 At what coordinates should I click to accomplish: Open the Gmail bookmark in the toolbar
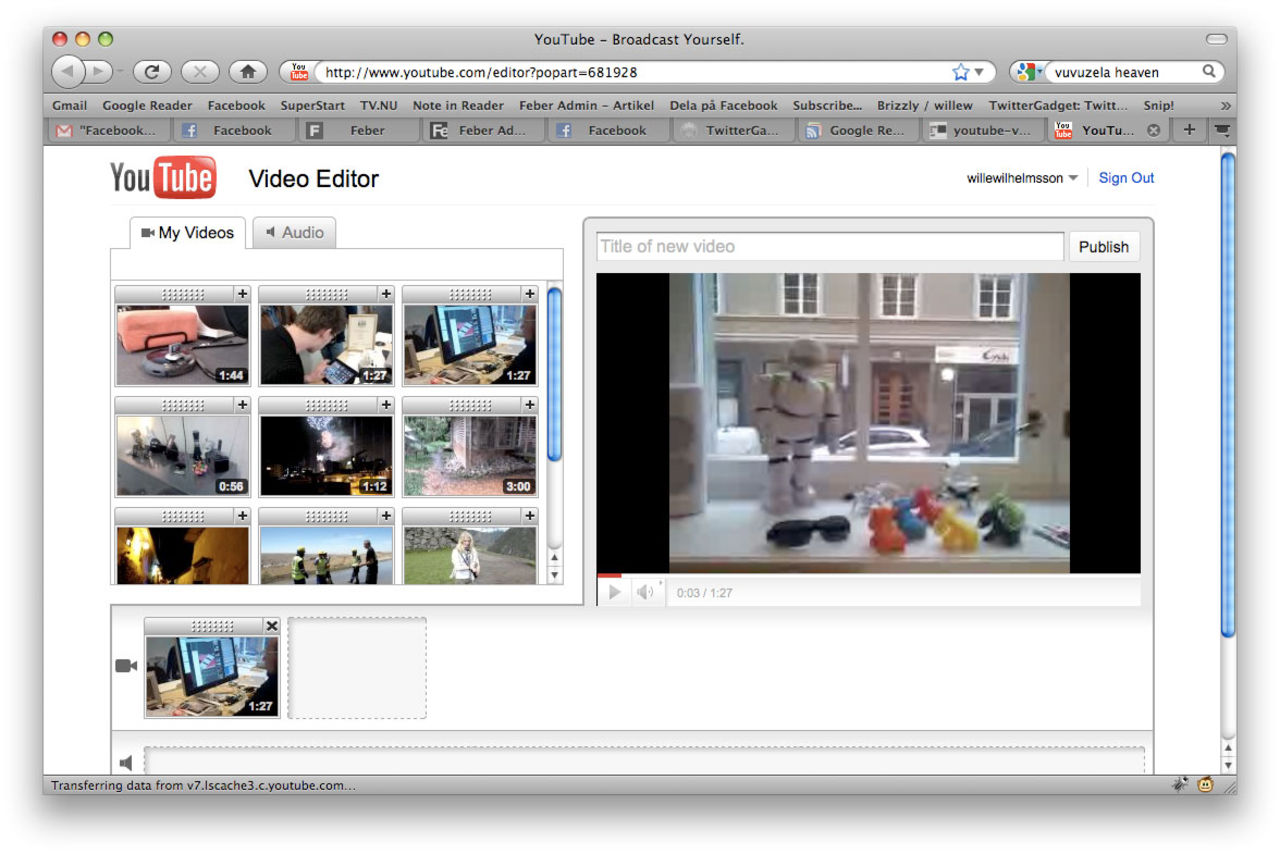[x=69, y=105]
